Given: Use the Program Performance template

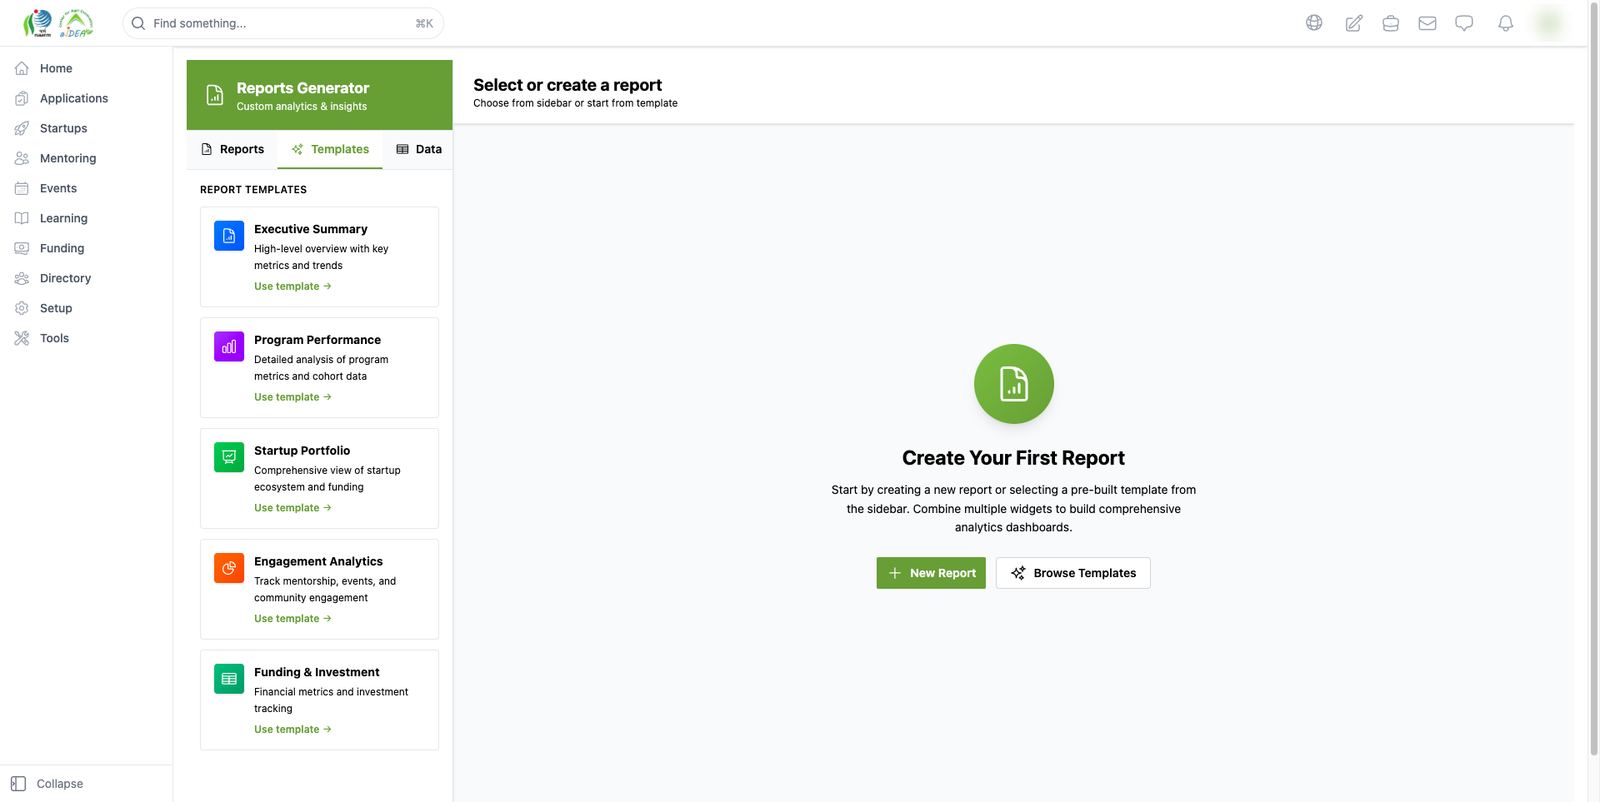Looking at the screenshot, I should pyautogui.click(x=292, y=397).
